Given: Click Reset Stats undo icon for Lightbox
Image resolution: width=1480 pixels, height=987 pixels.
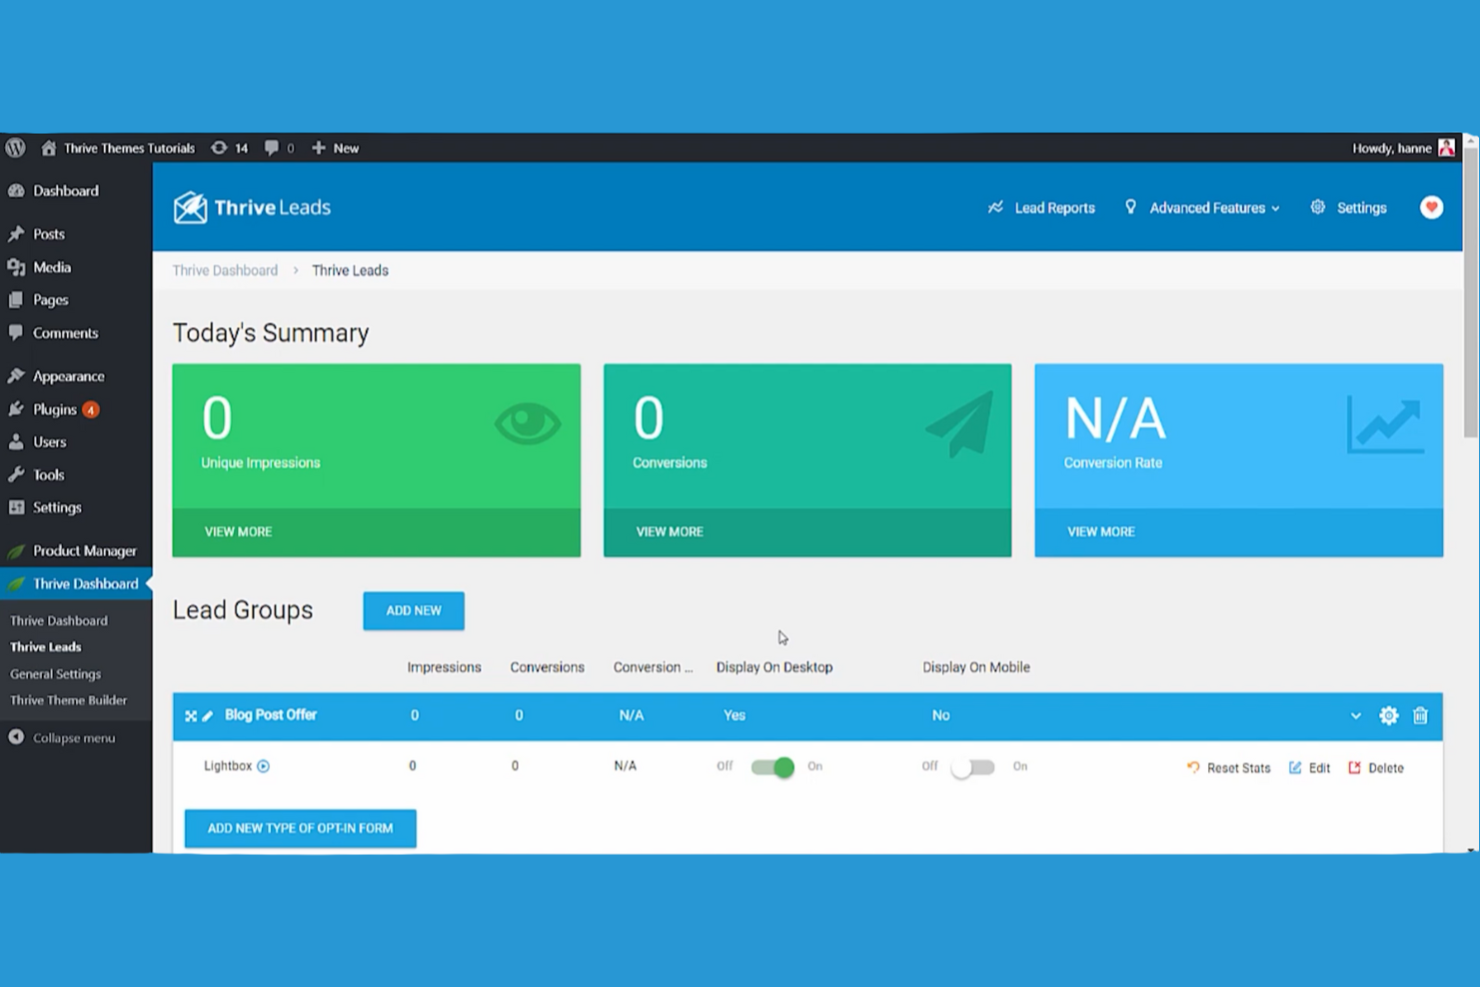Looking at the screenshot, I should (1193, 767).
